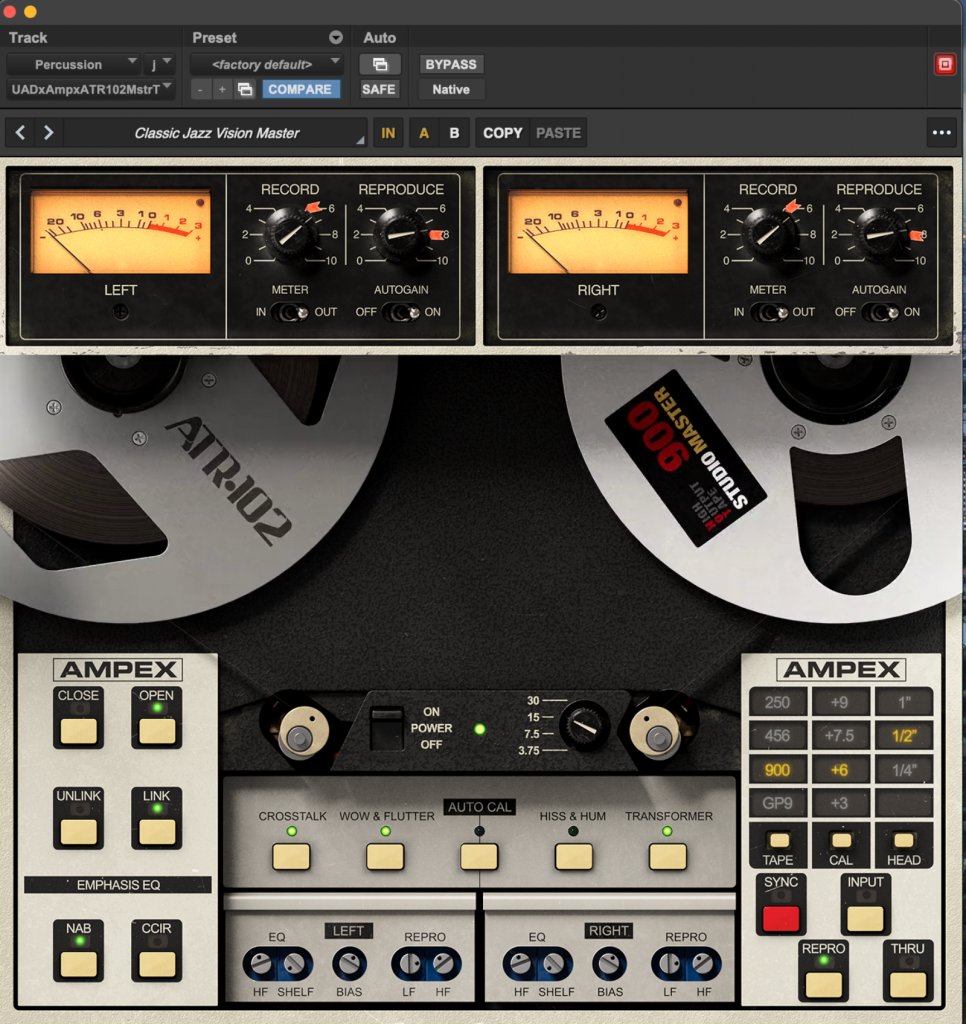
Task: Go to the previous preset with the left arrow
Action: pyautogui.click(x=20, y=133)
